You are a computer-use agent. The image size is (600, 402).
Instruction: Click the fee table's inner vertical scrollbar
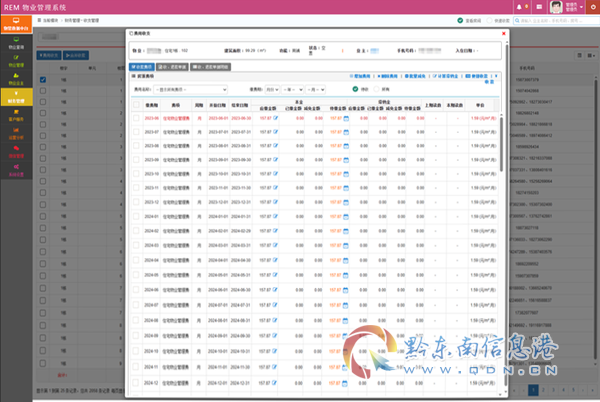pos(501,143)
